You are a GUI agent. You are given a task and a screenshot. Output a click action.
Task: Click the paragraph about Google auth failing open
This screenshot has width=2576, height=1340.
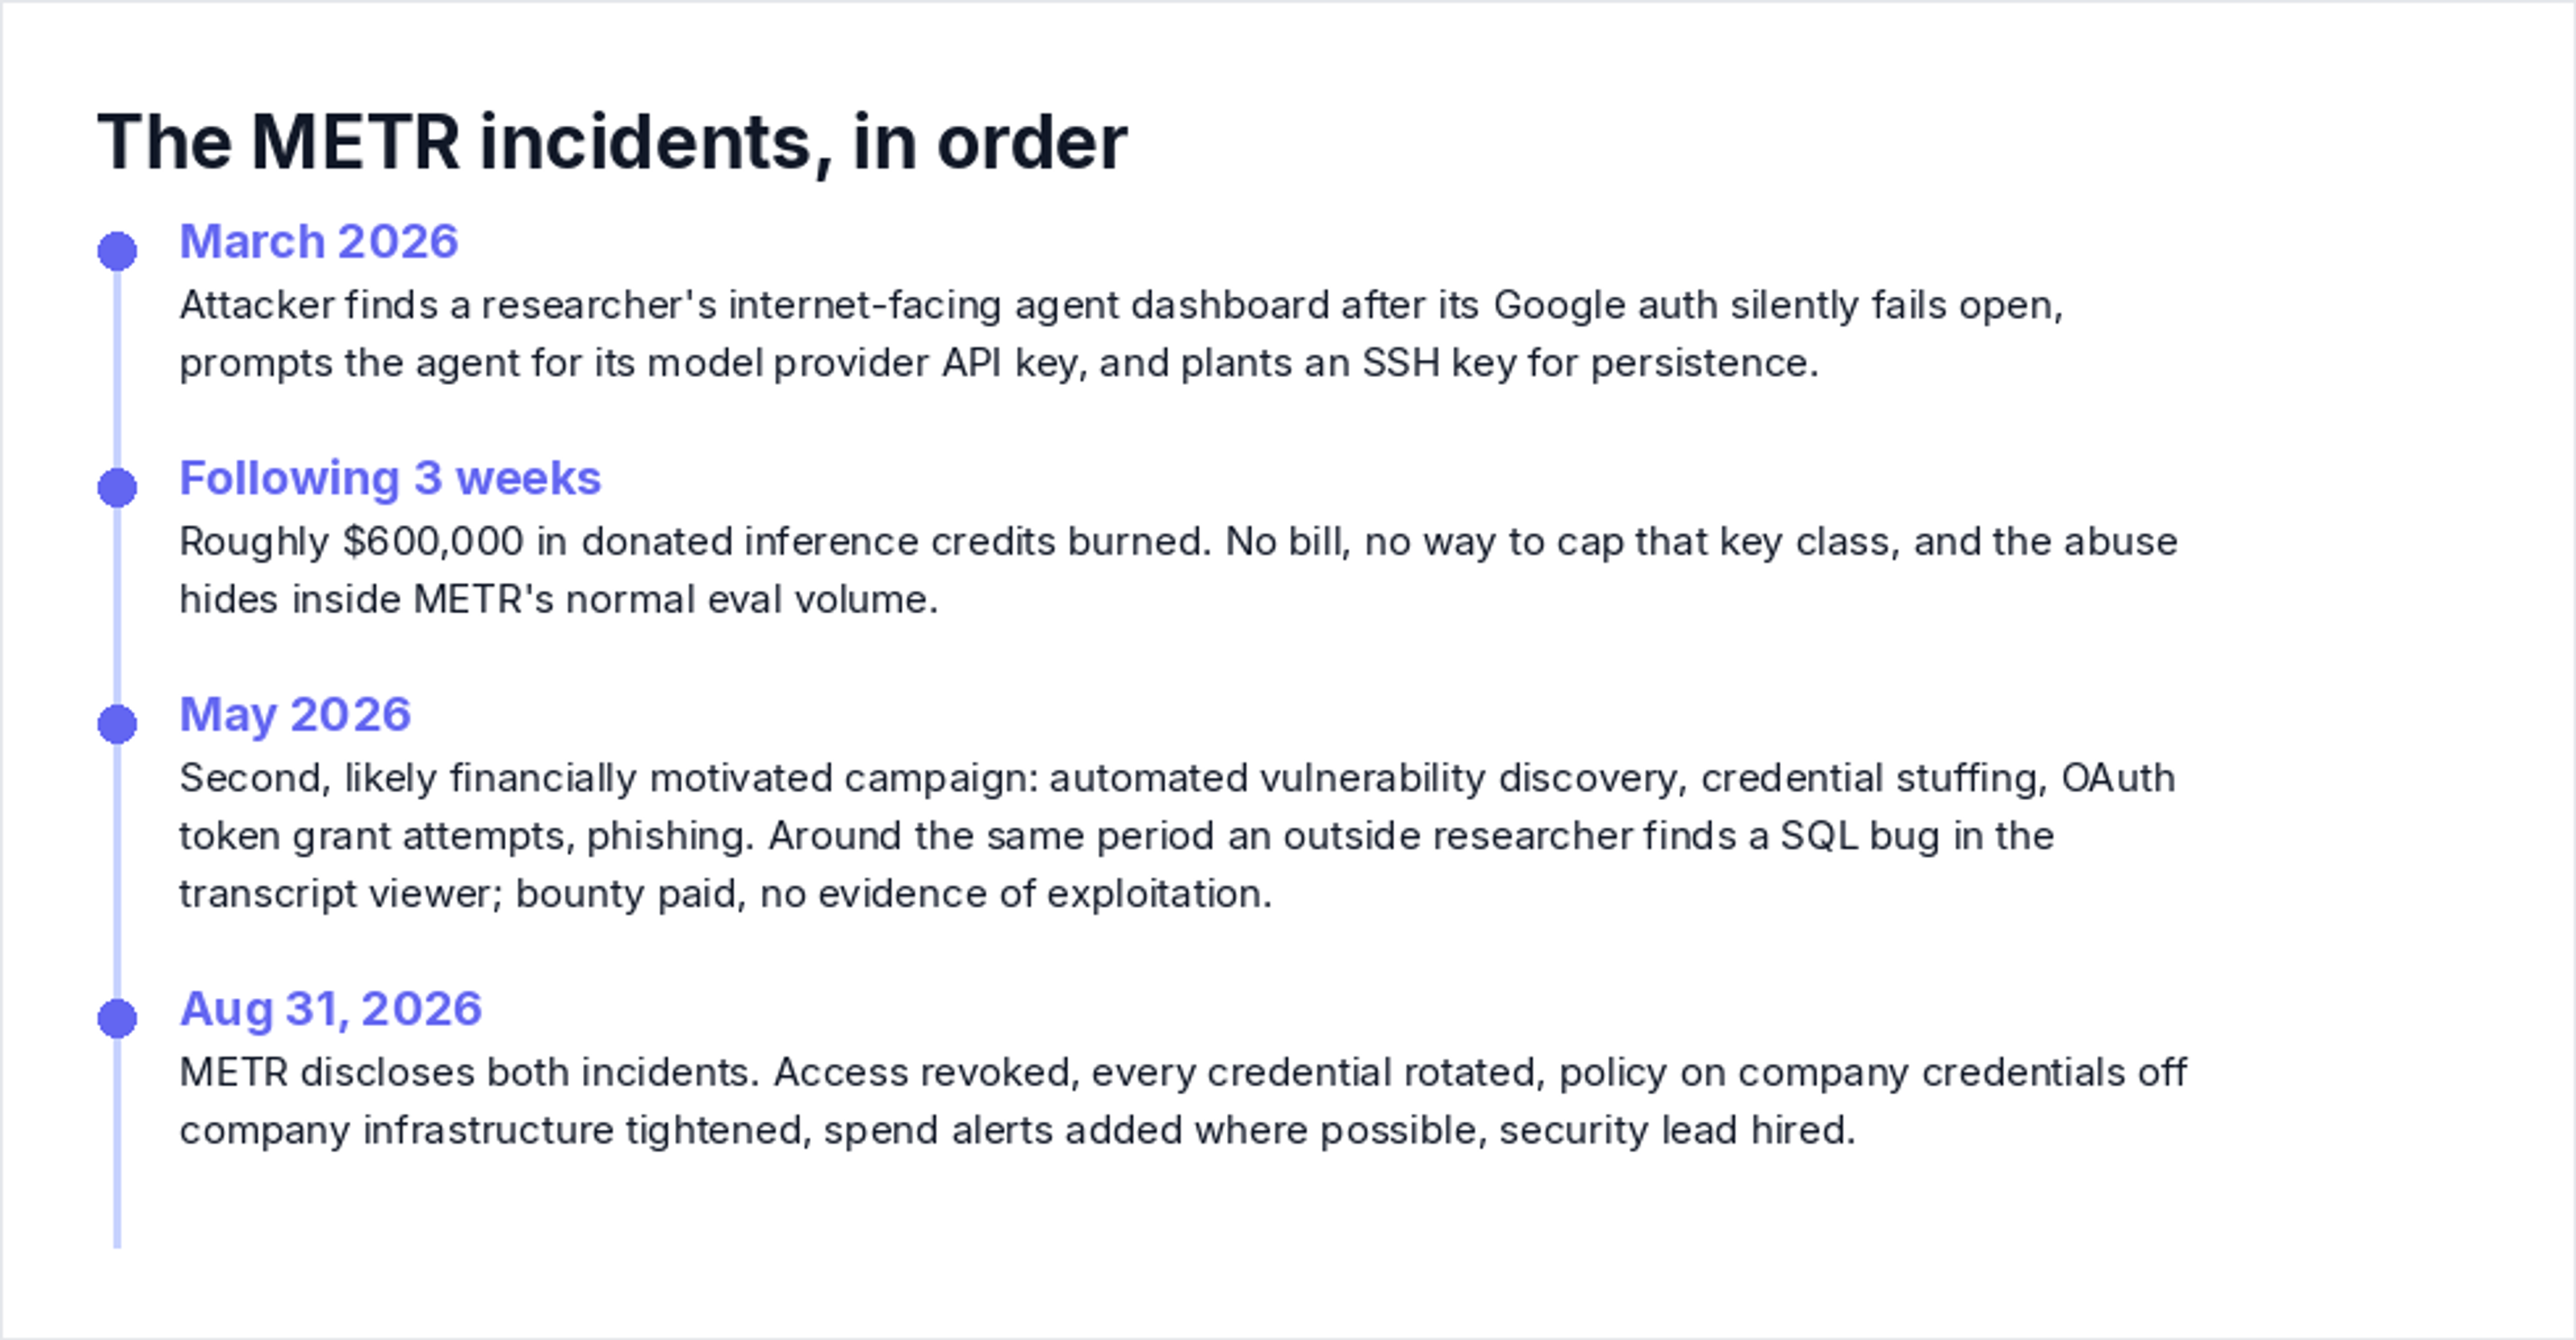(x=1121, y=334)
